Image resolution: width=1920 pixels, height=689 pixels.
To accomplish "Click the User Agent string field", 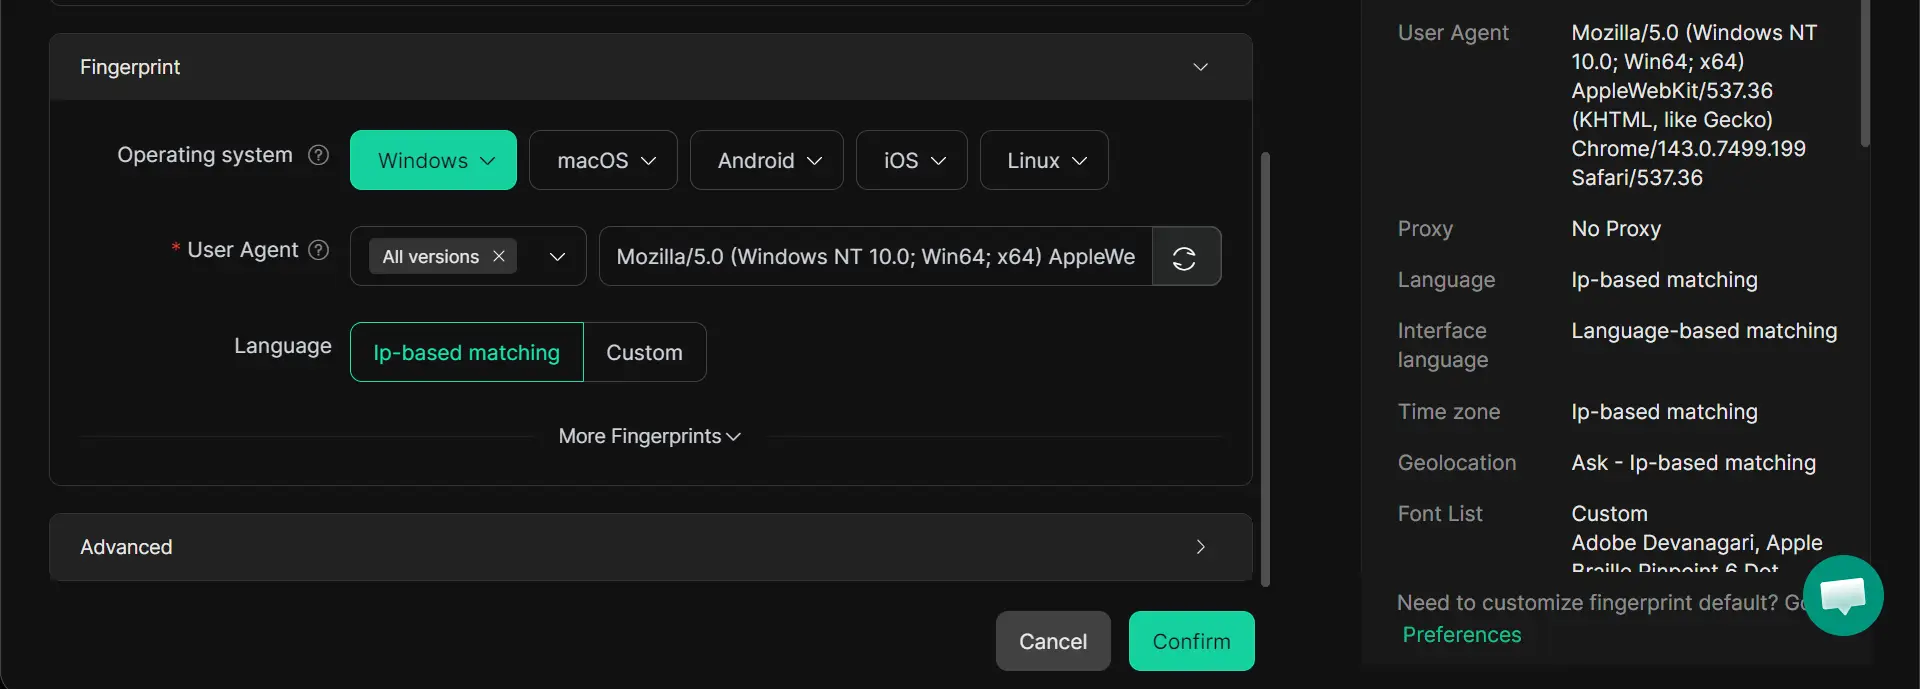I will tap(875, 257).
